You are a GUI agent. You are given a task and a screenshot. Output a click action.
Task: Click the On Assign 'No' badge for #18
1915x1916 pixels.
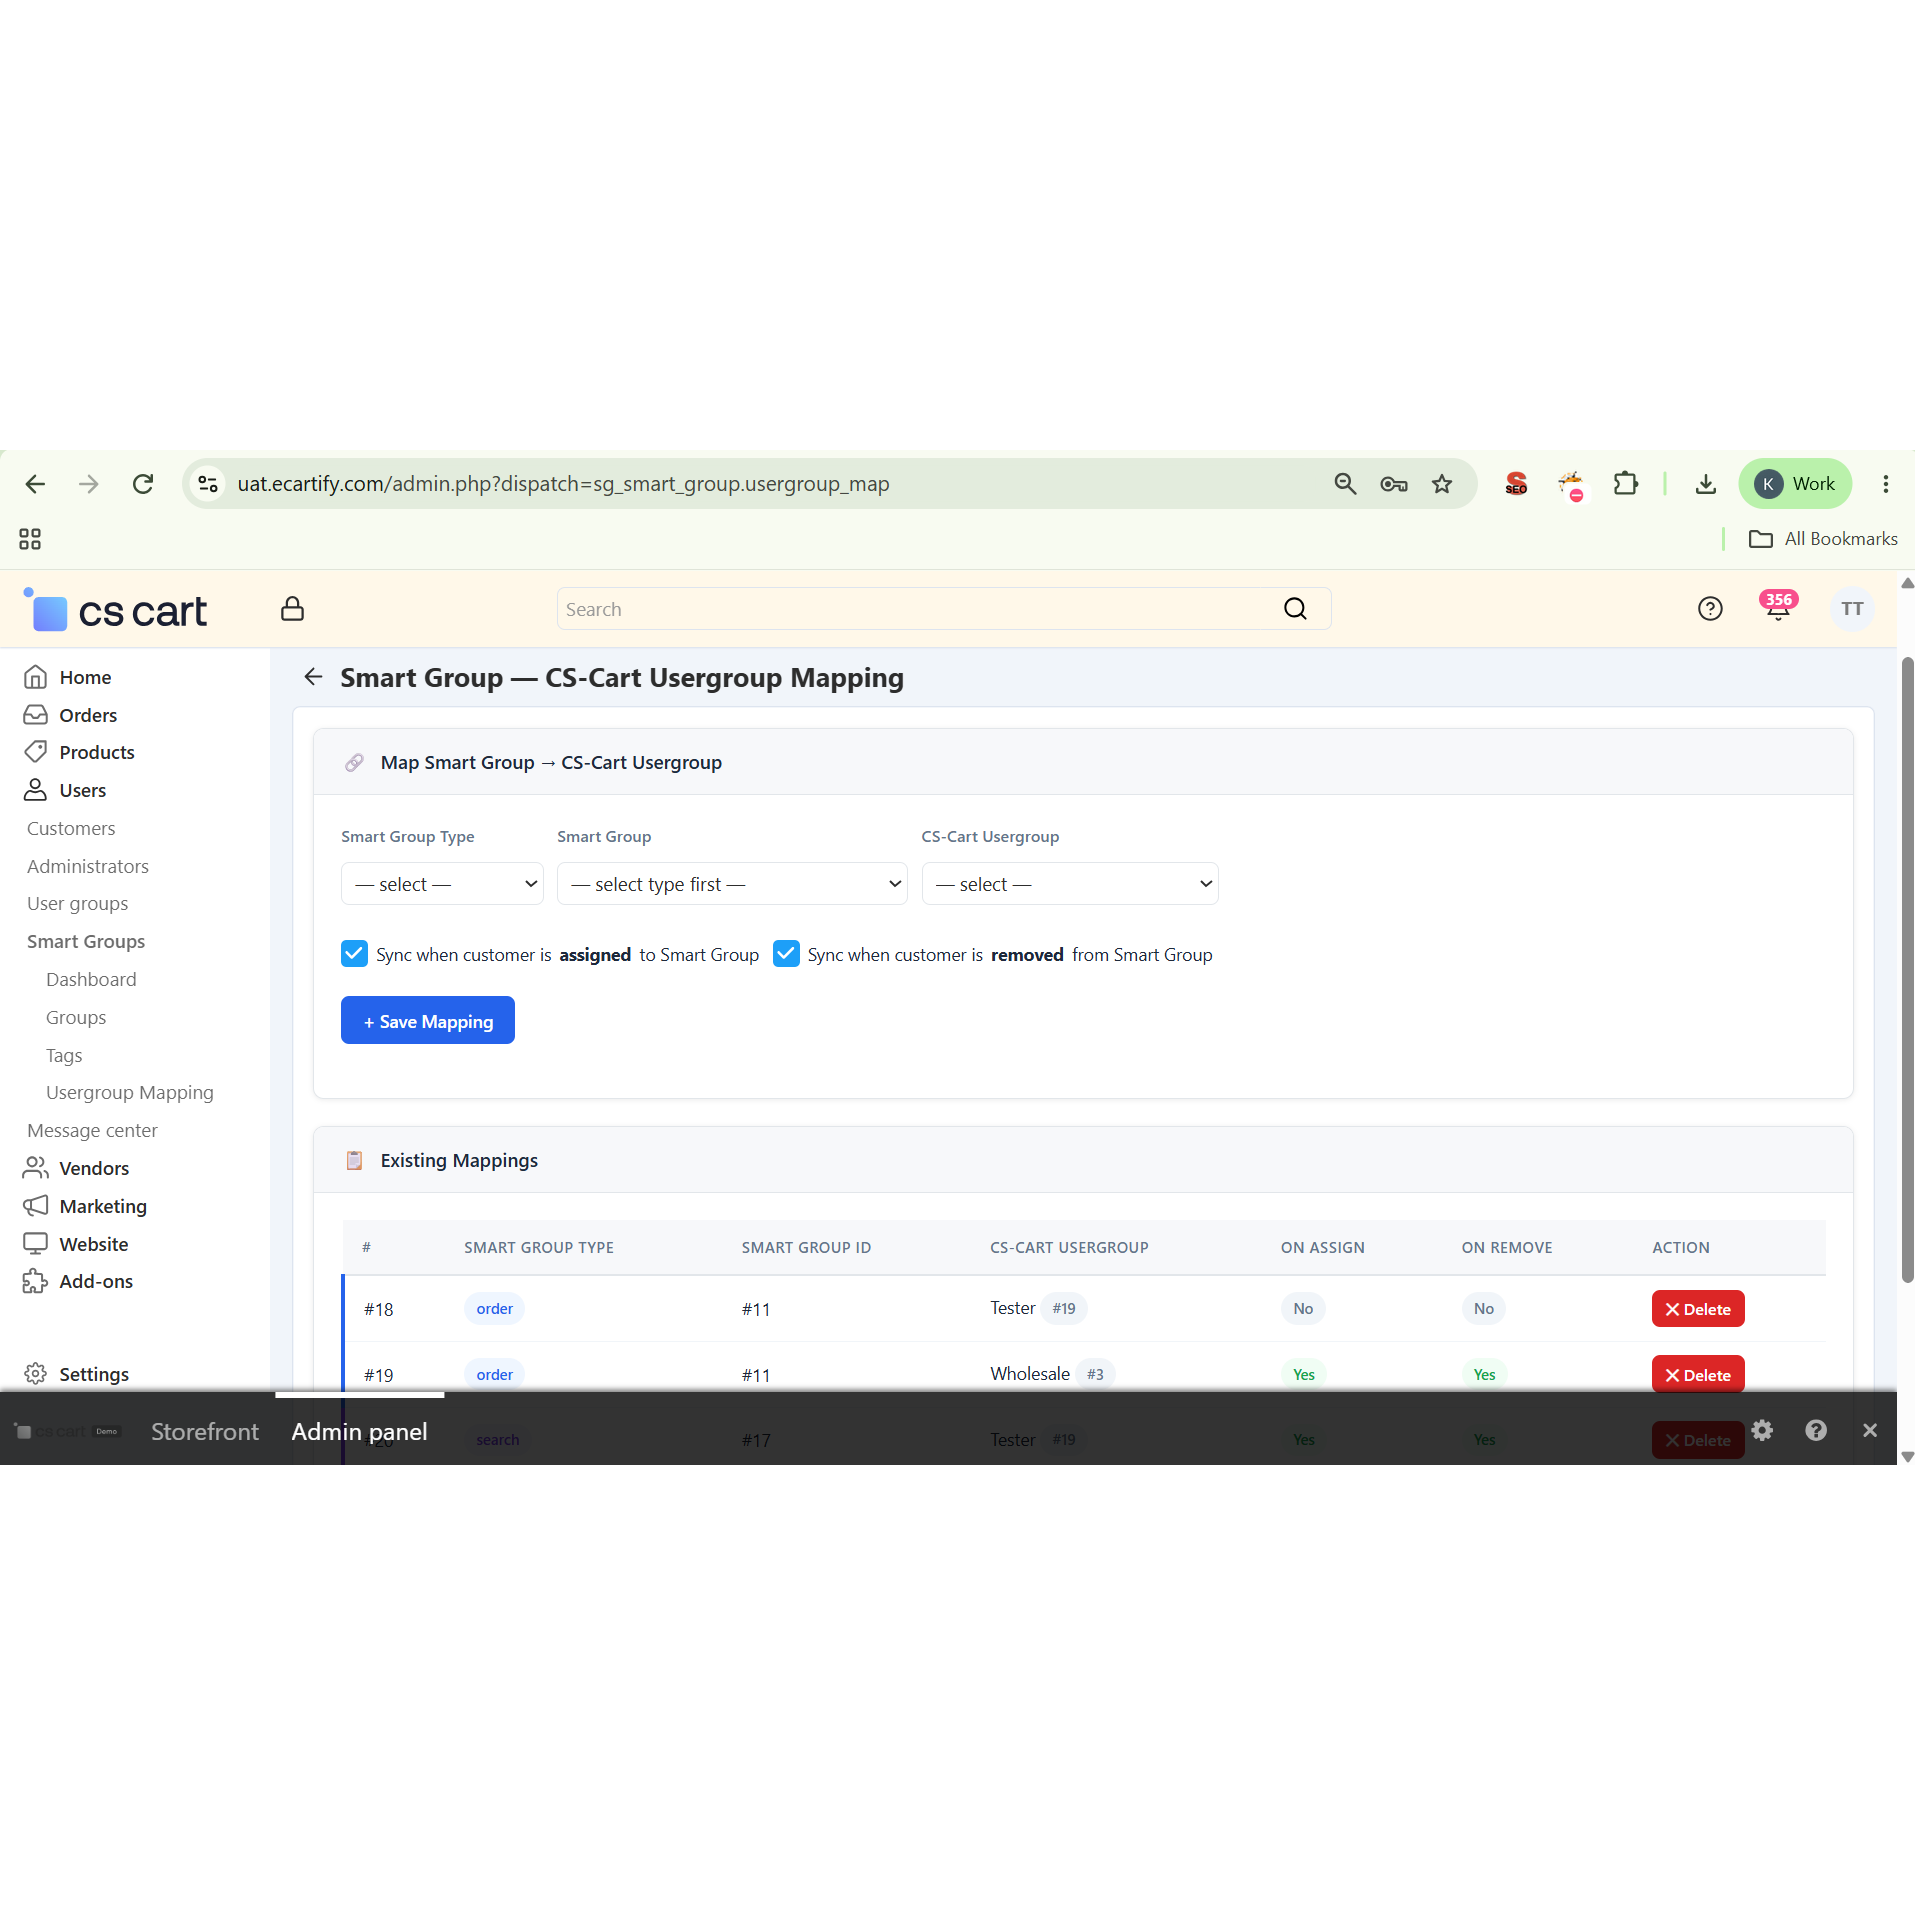(x=1303, y=1308)
